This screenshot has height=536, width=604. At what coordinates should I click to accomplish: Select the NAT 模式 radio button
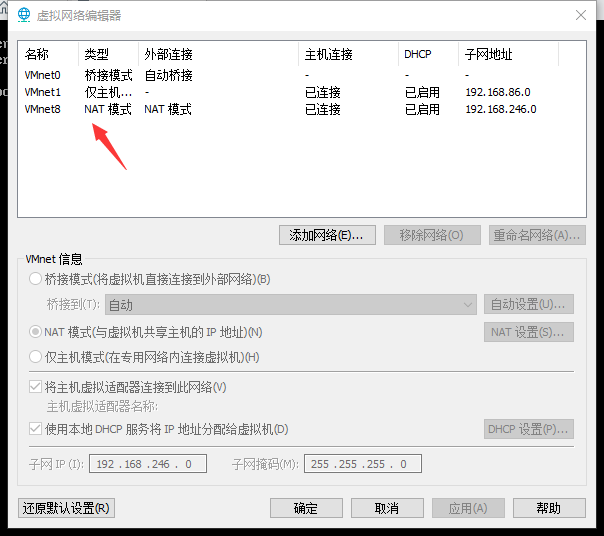[37, 332]
